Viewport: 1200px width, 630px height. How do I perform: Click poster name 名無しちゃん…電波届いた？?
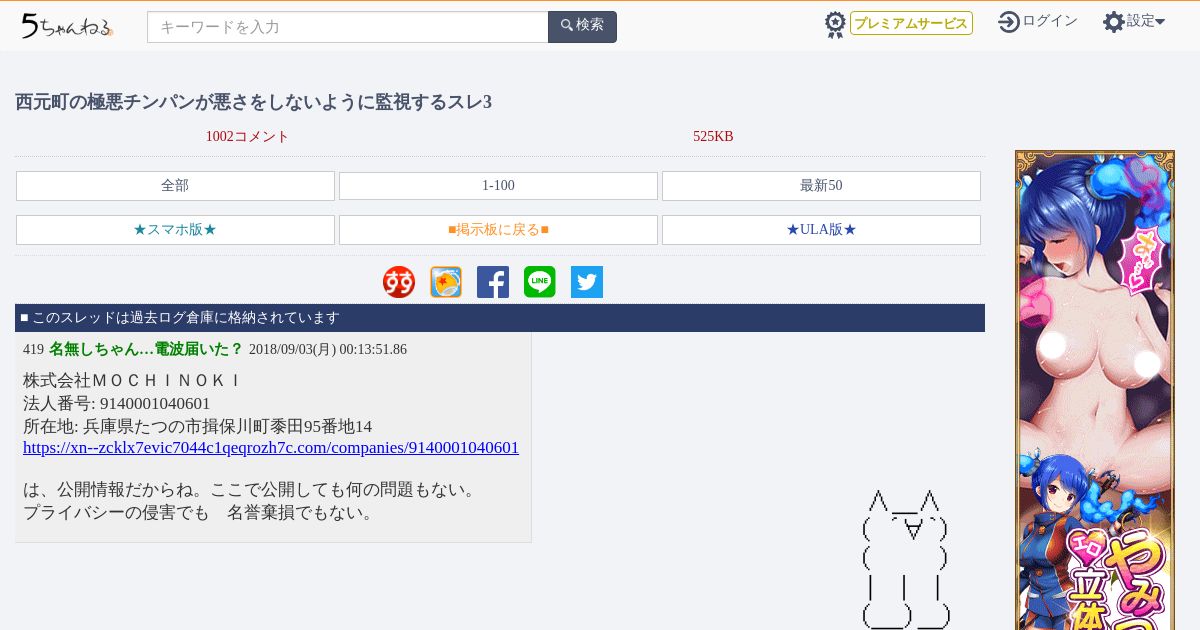click(x=146, y=349)
